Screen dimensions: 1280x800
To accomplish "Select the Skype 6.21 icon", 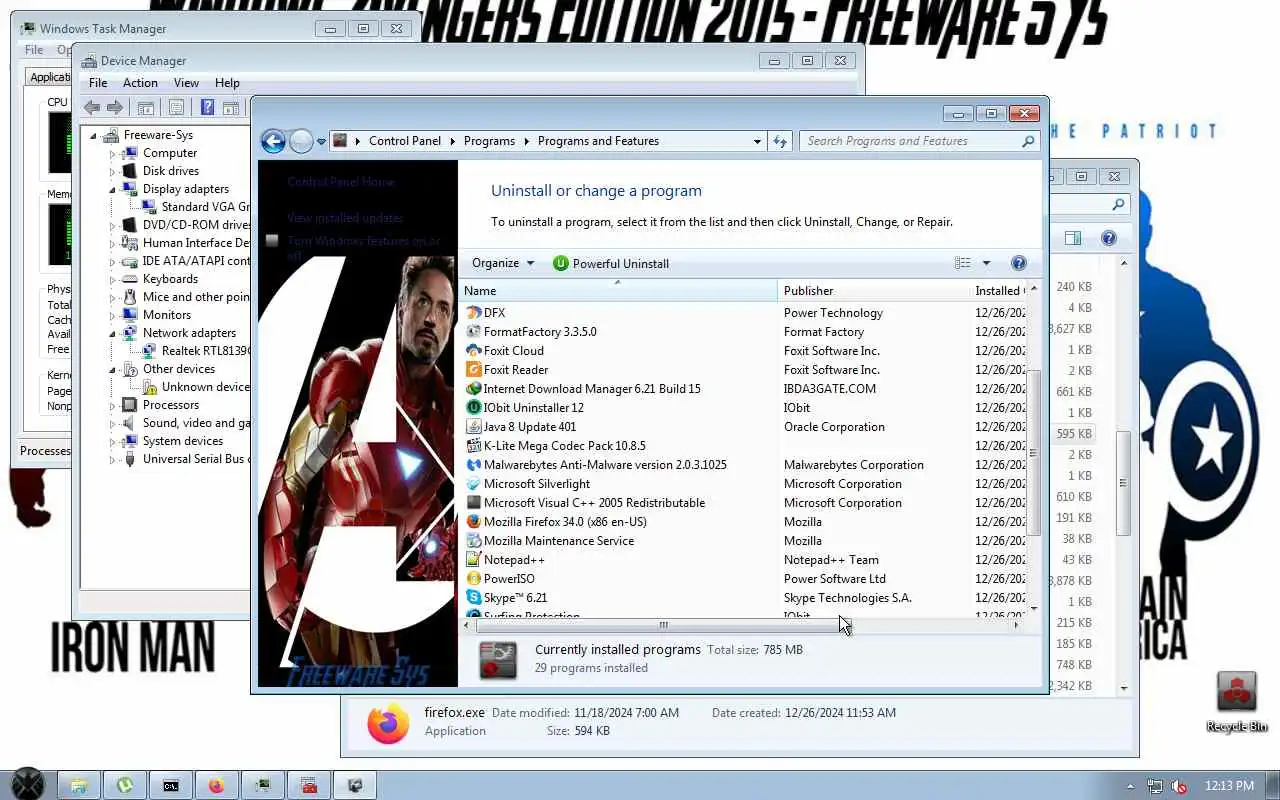I will (x=474, y=598).
